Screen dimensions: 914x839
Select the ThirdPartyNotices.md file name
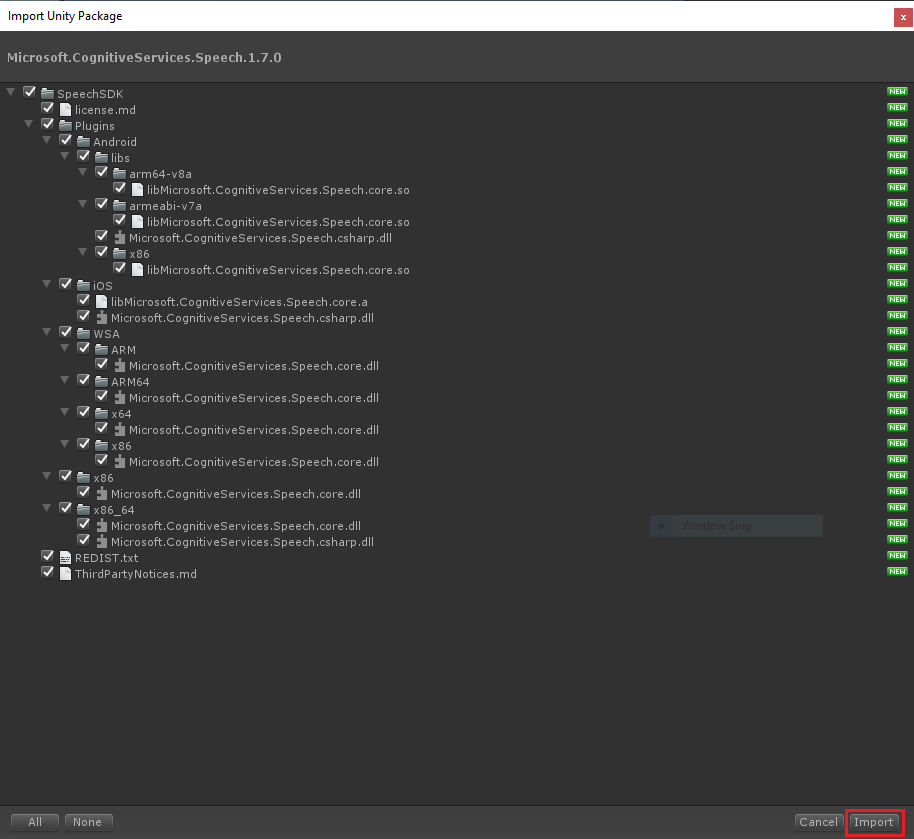[x=136, y=574]
